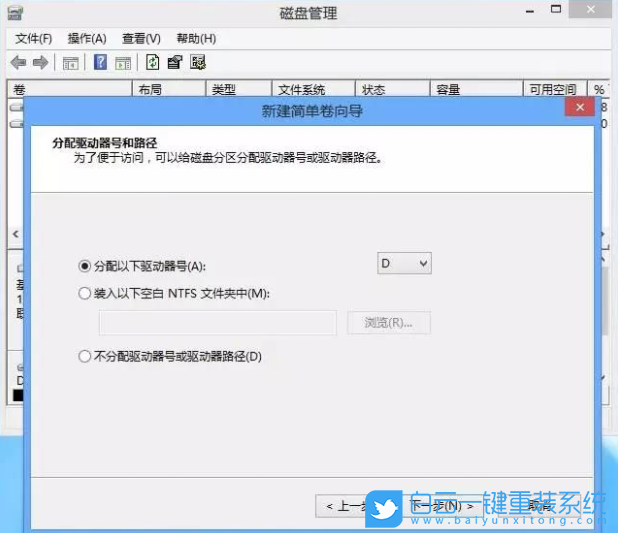Open the 文件(F) menu
This screenshot has width=618, height=533.
tap(34, 39)
